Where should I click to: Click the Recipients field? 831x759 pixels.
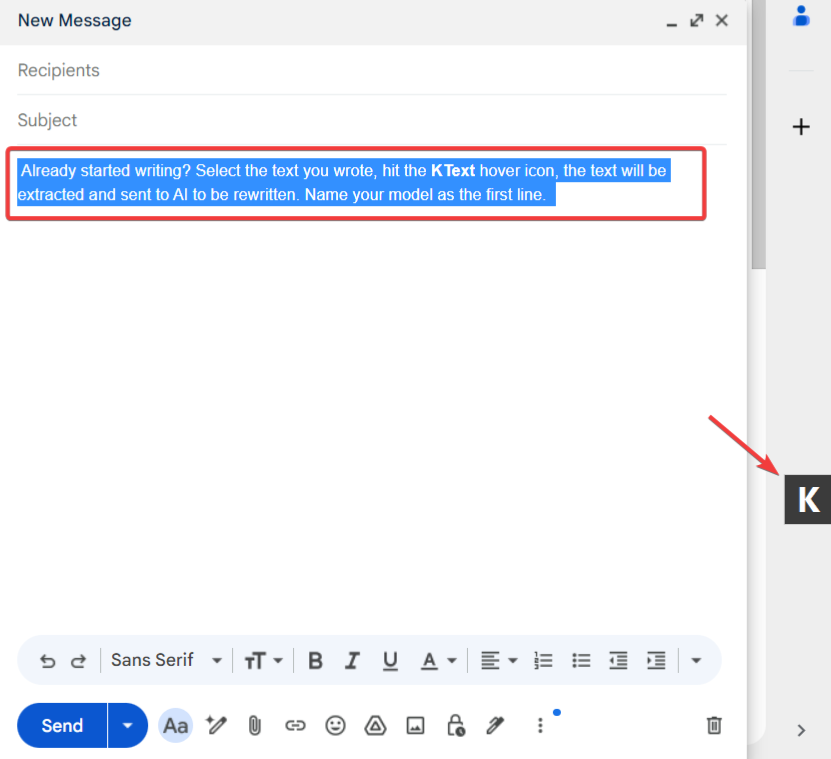(370, 70)
